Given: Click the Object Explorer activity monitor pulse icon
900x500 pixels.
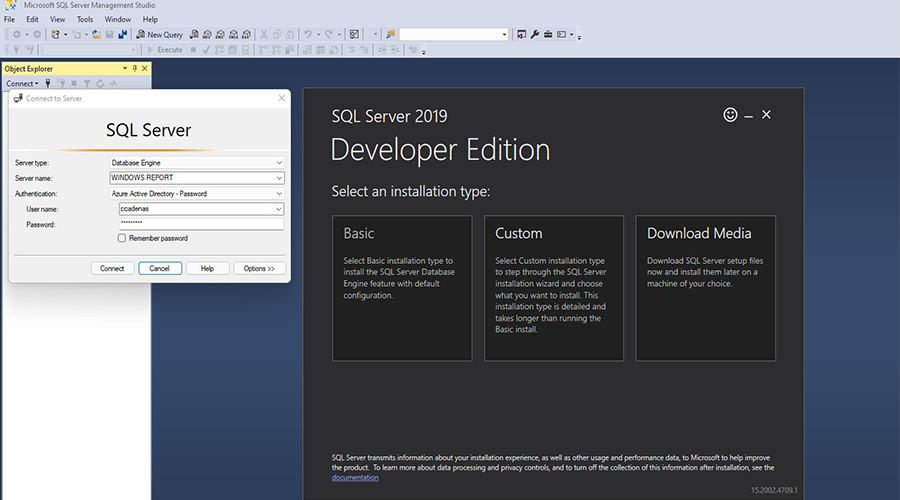Looking at the screenshot, I should point(113,84).
